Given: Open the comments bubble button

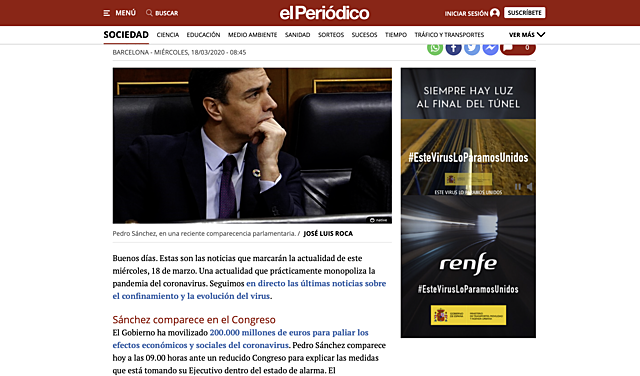Looking at the screenshot, I should coord(518,48).
